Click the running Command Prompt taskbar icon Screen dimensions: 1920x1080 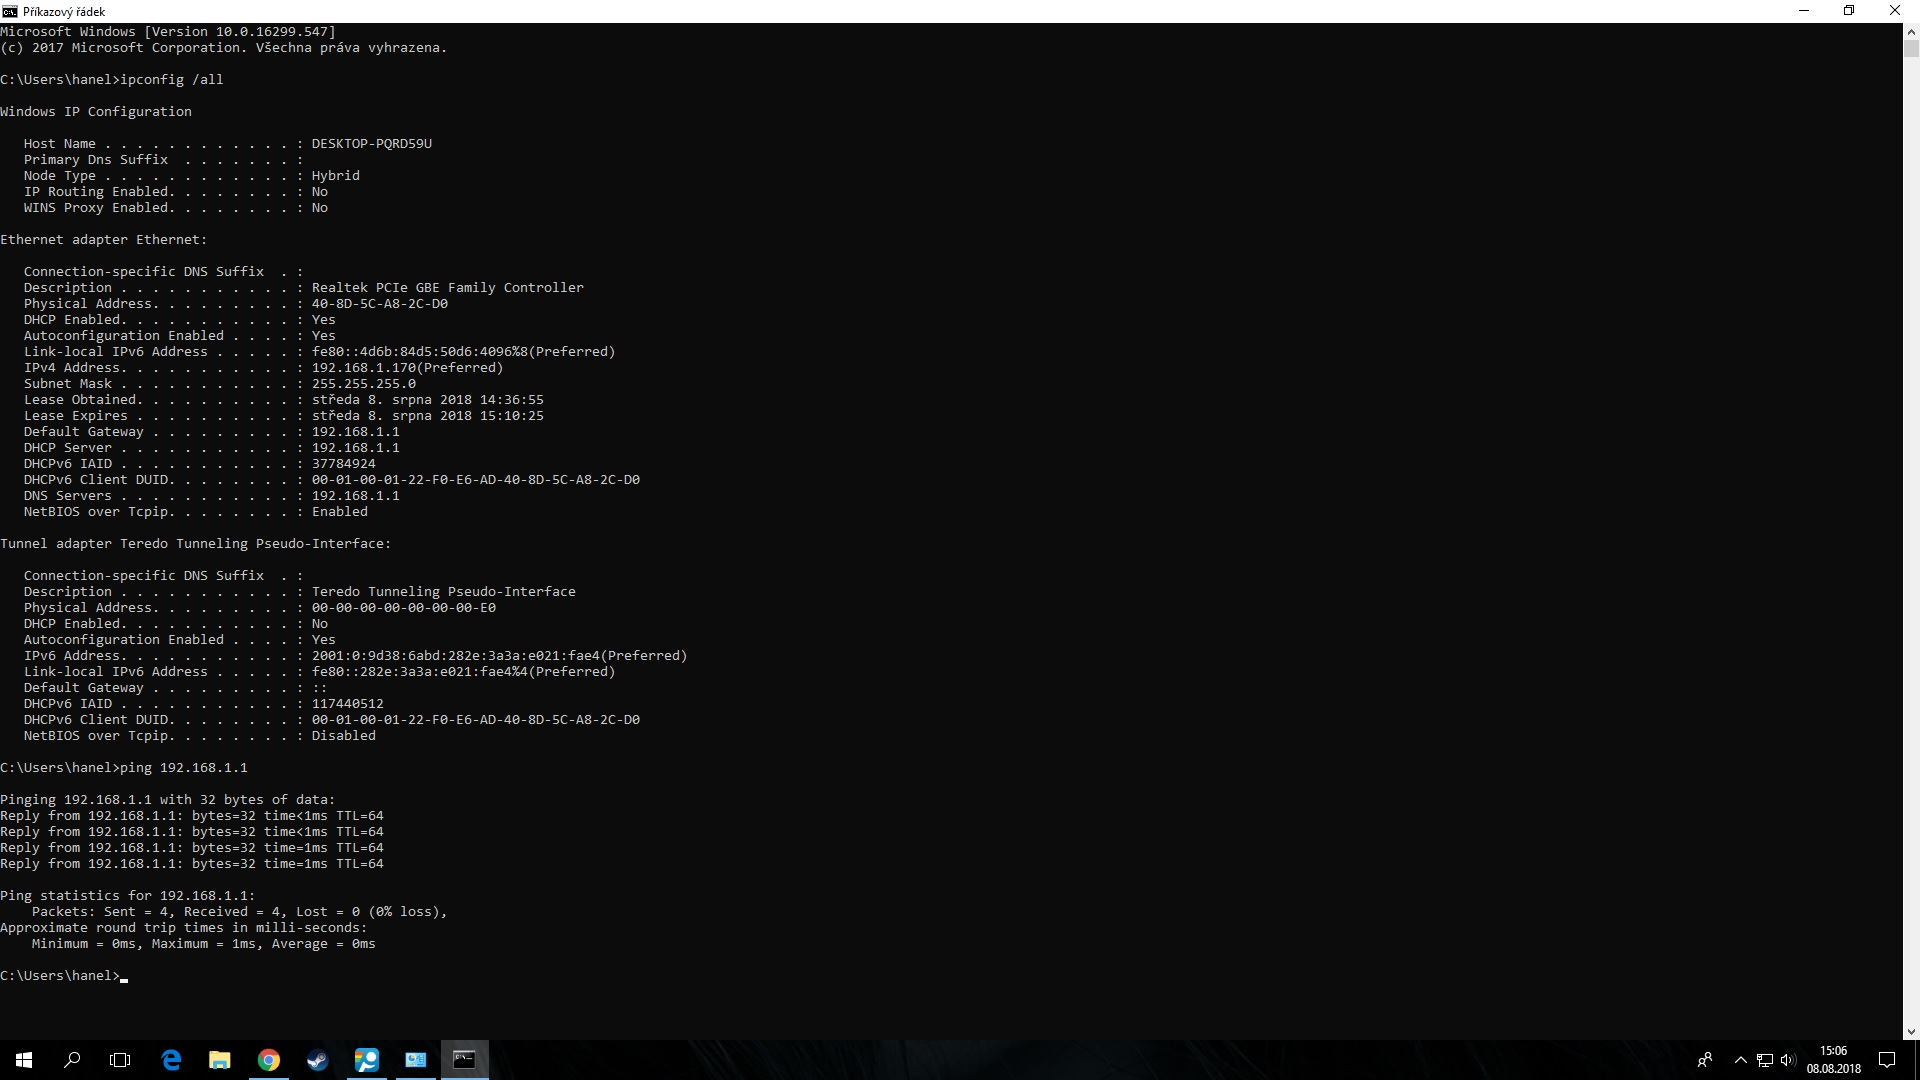464,1060
